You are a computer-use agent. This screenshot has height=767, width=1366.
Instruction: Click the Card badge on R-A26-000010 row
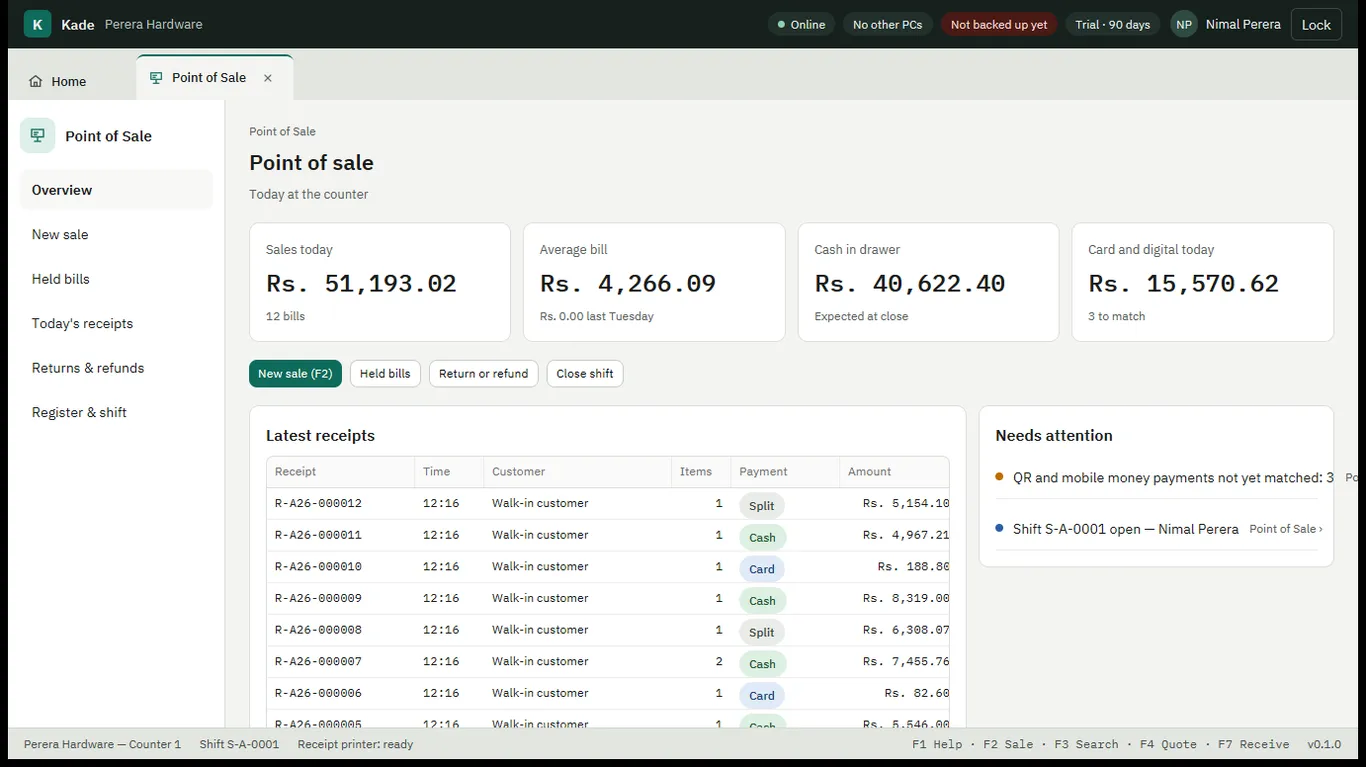coord(762,569)
